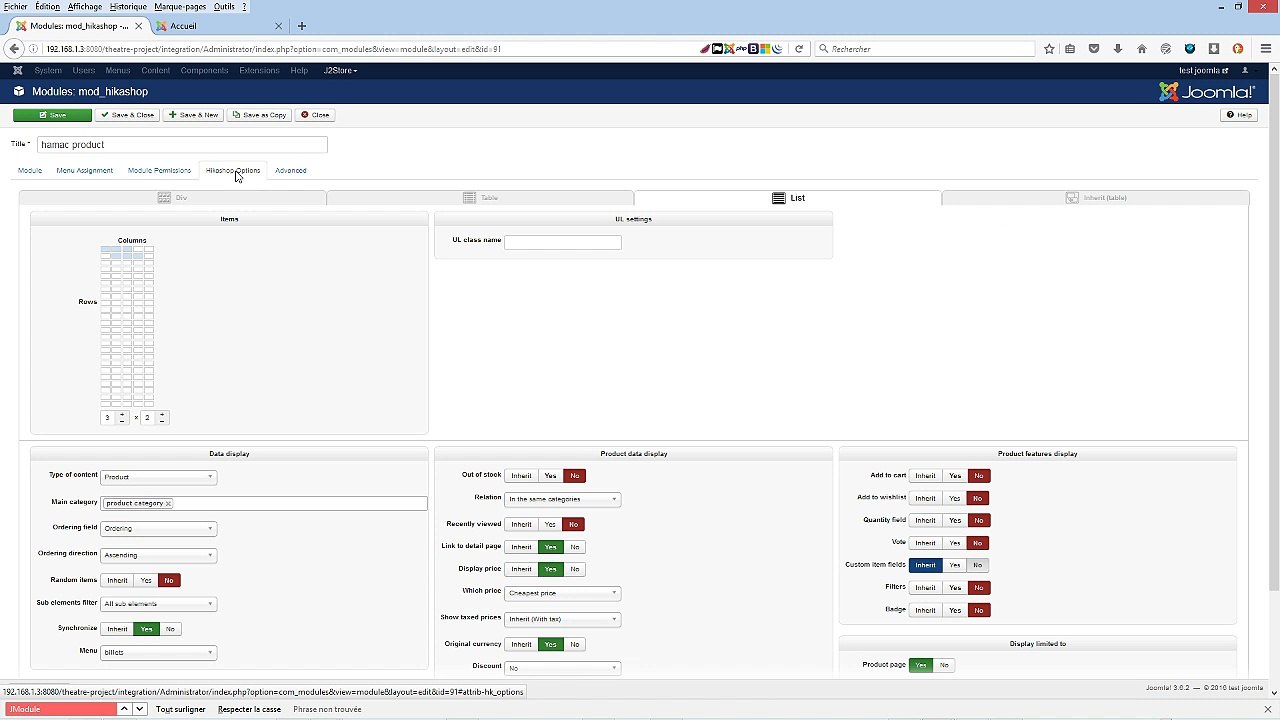This screenshot has height=720, width=1280.
Task: Open the new tab plus button
Action: pos(301,26)
